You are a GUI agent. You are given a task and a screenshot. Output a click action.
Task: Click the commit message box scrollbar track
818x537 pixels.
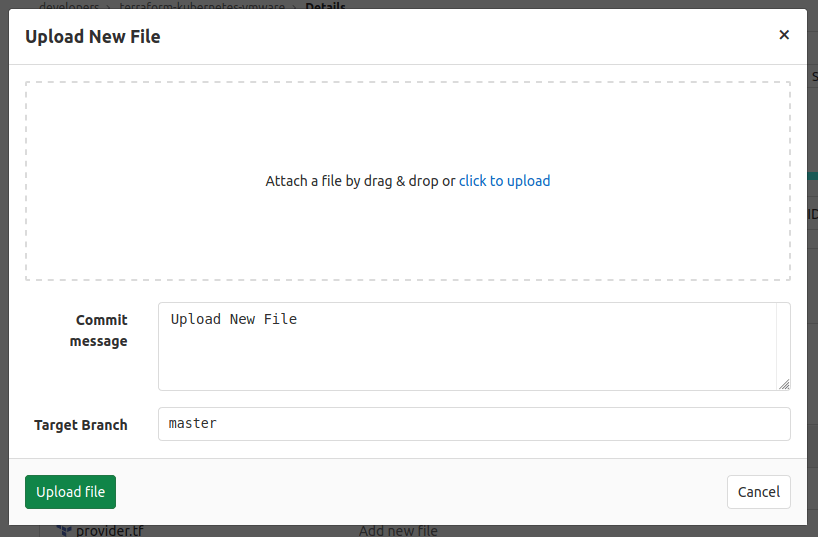coord(783,340)
